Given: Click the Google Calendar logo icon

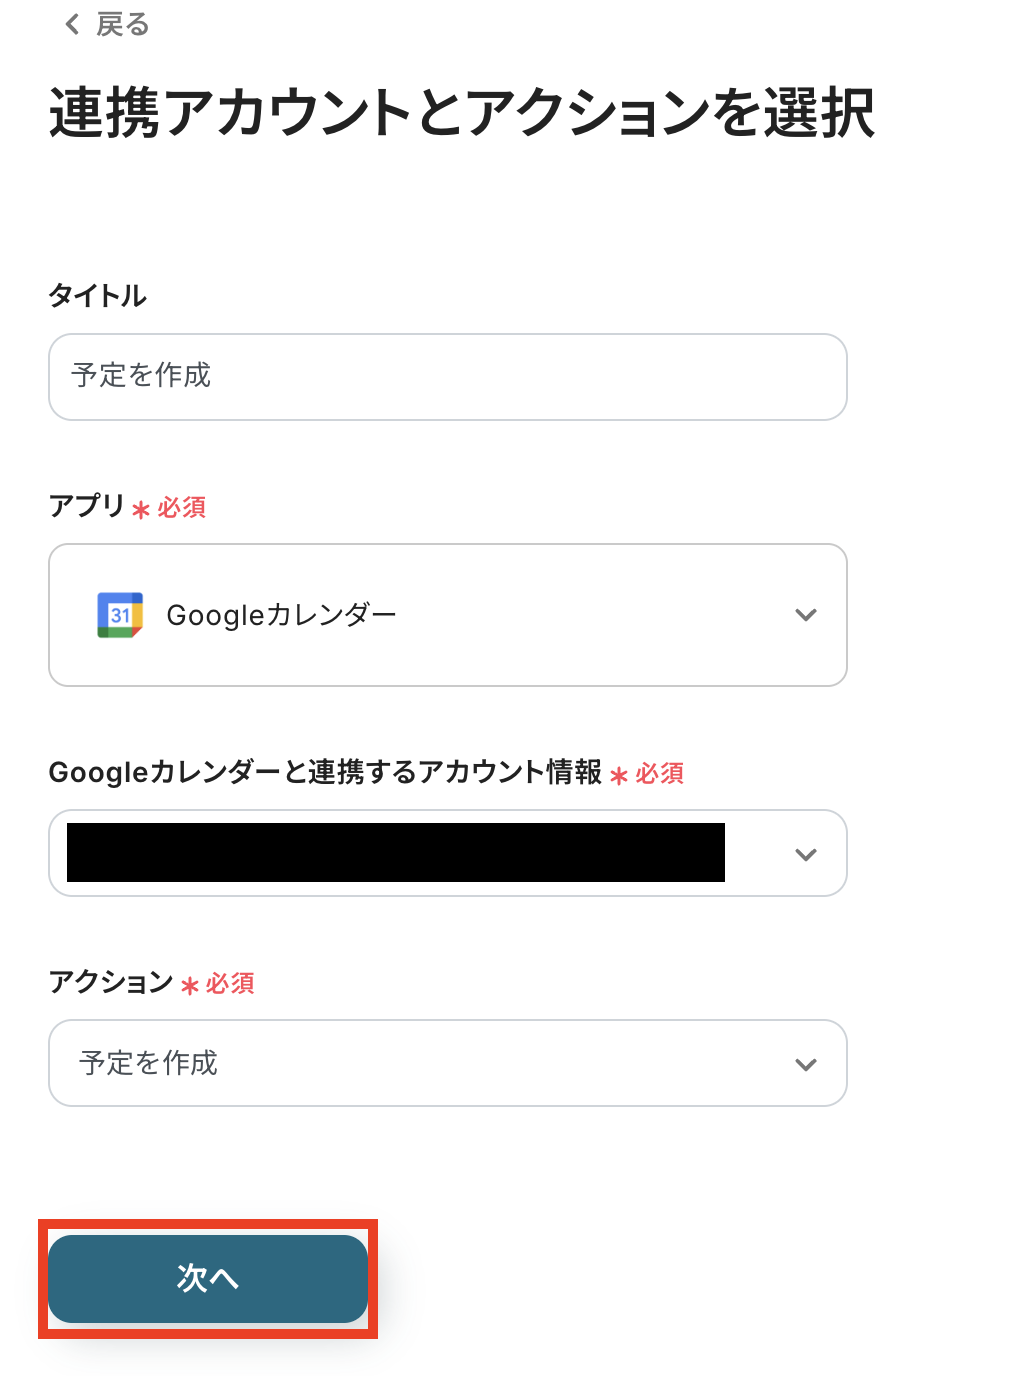Looking at the screenshot, I should 120,615.
